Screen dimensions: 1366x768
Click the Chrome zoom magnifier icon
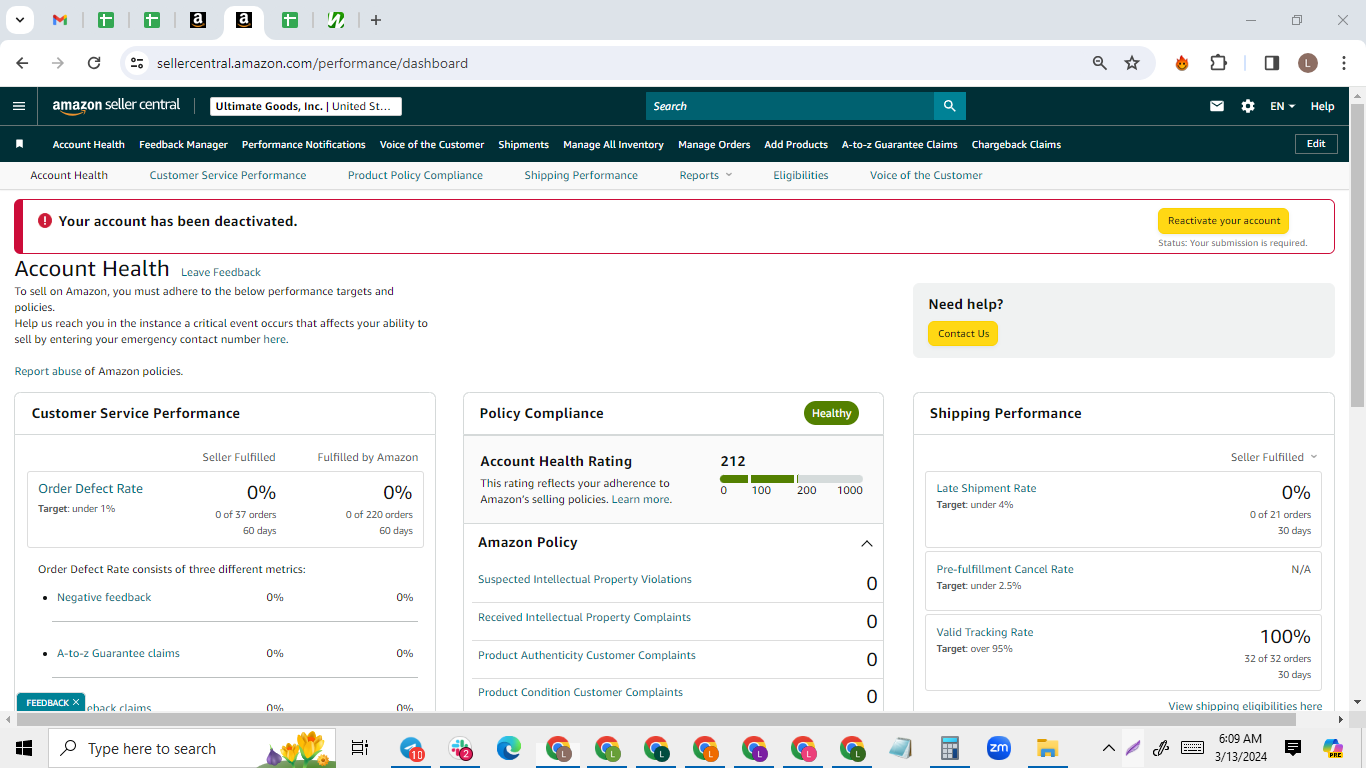1100,63
